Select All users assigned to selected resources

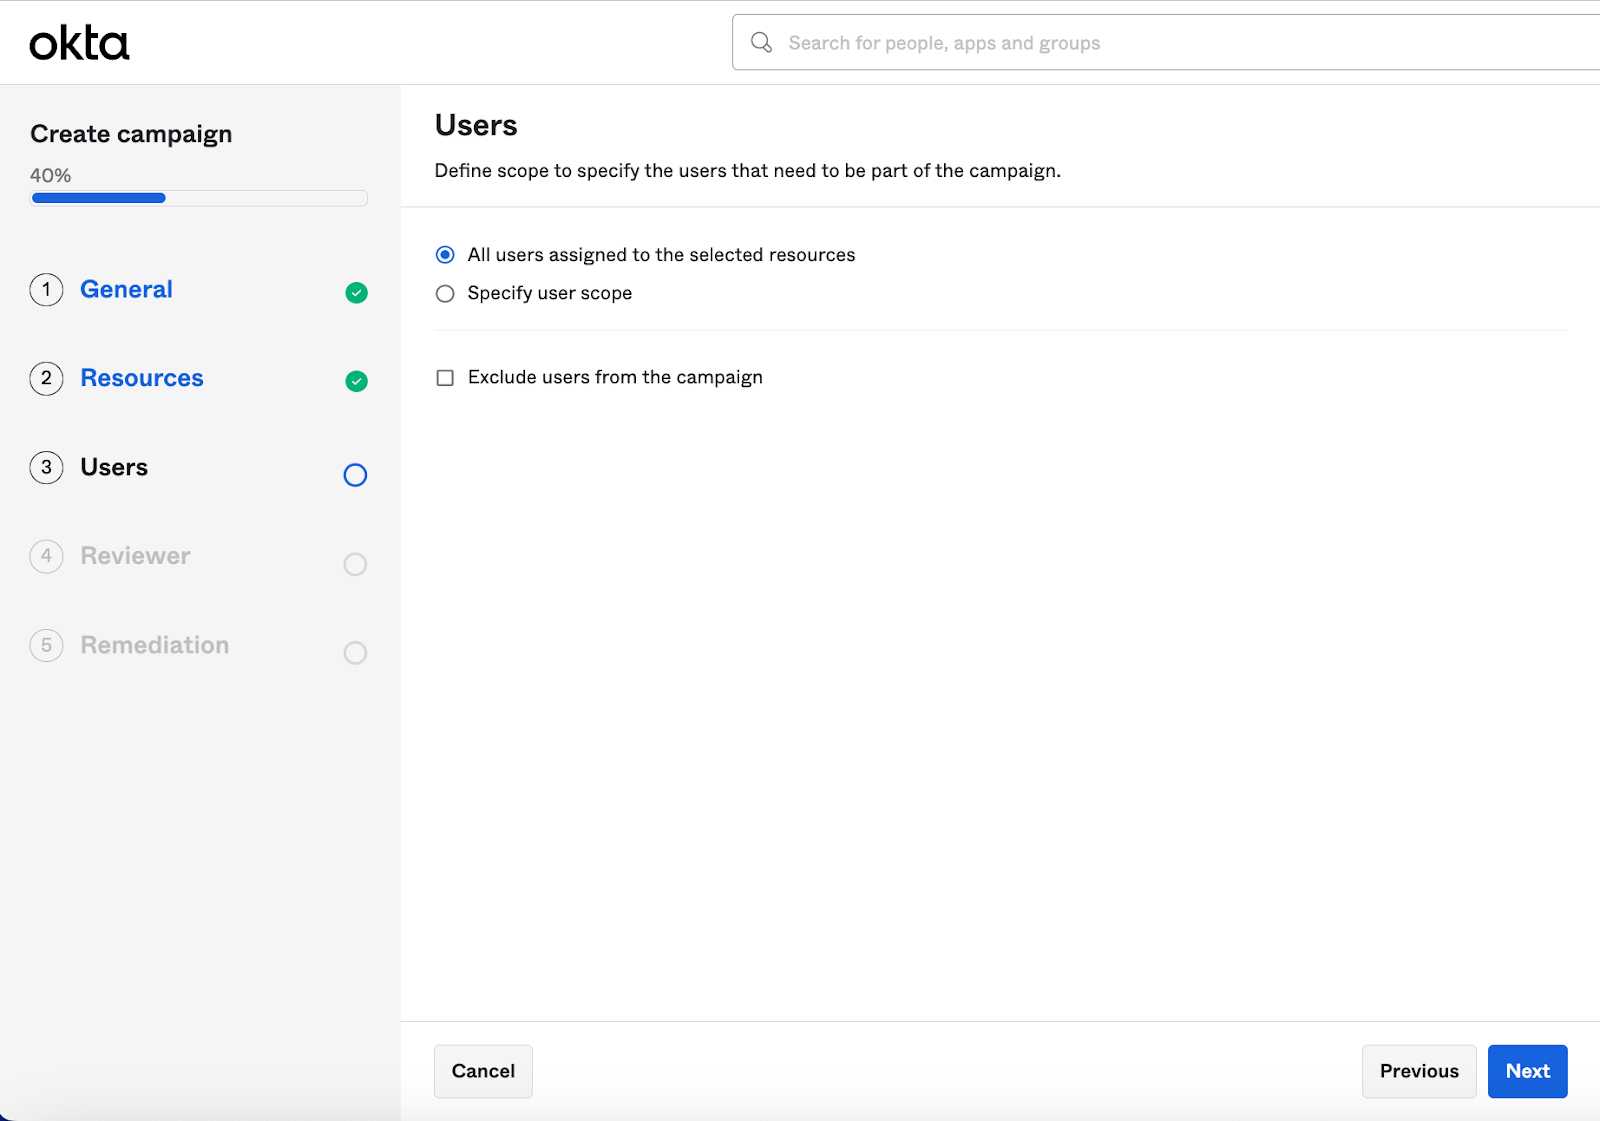coord(445,255)
